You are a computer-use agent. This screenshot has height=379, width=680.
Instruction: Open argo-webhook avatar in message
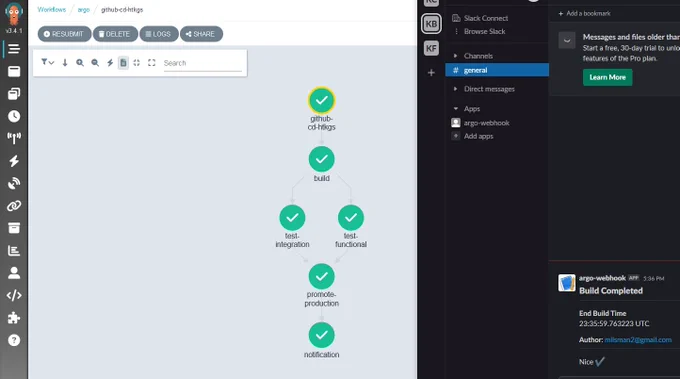[567, 283]
